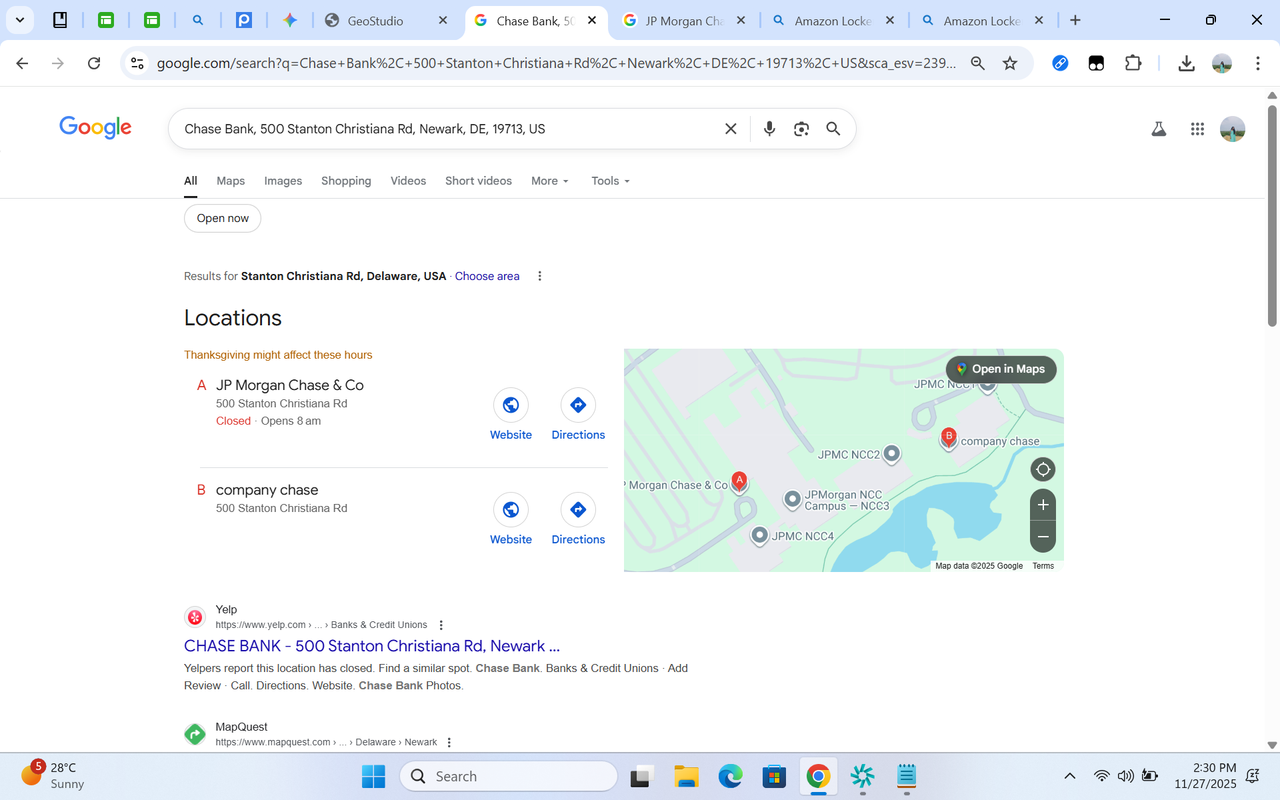Go back to previous page
1280x800 pixels.
point(22,63)
